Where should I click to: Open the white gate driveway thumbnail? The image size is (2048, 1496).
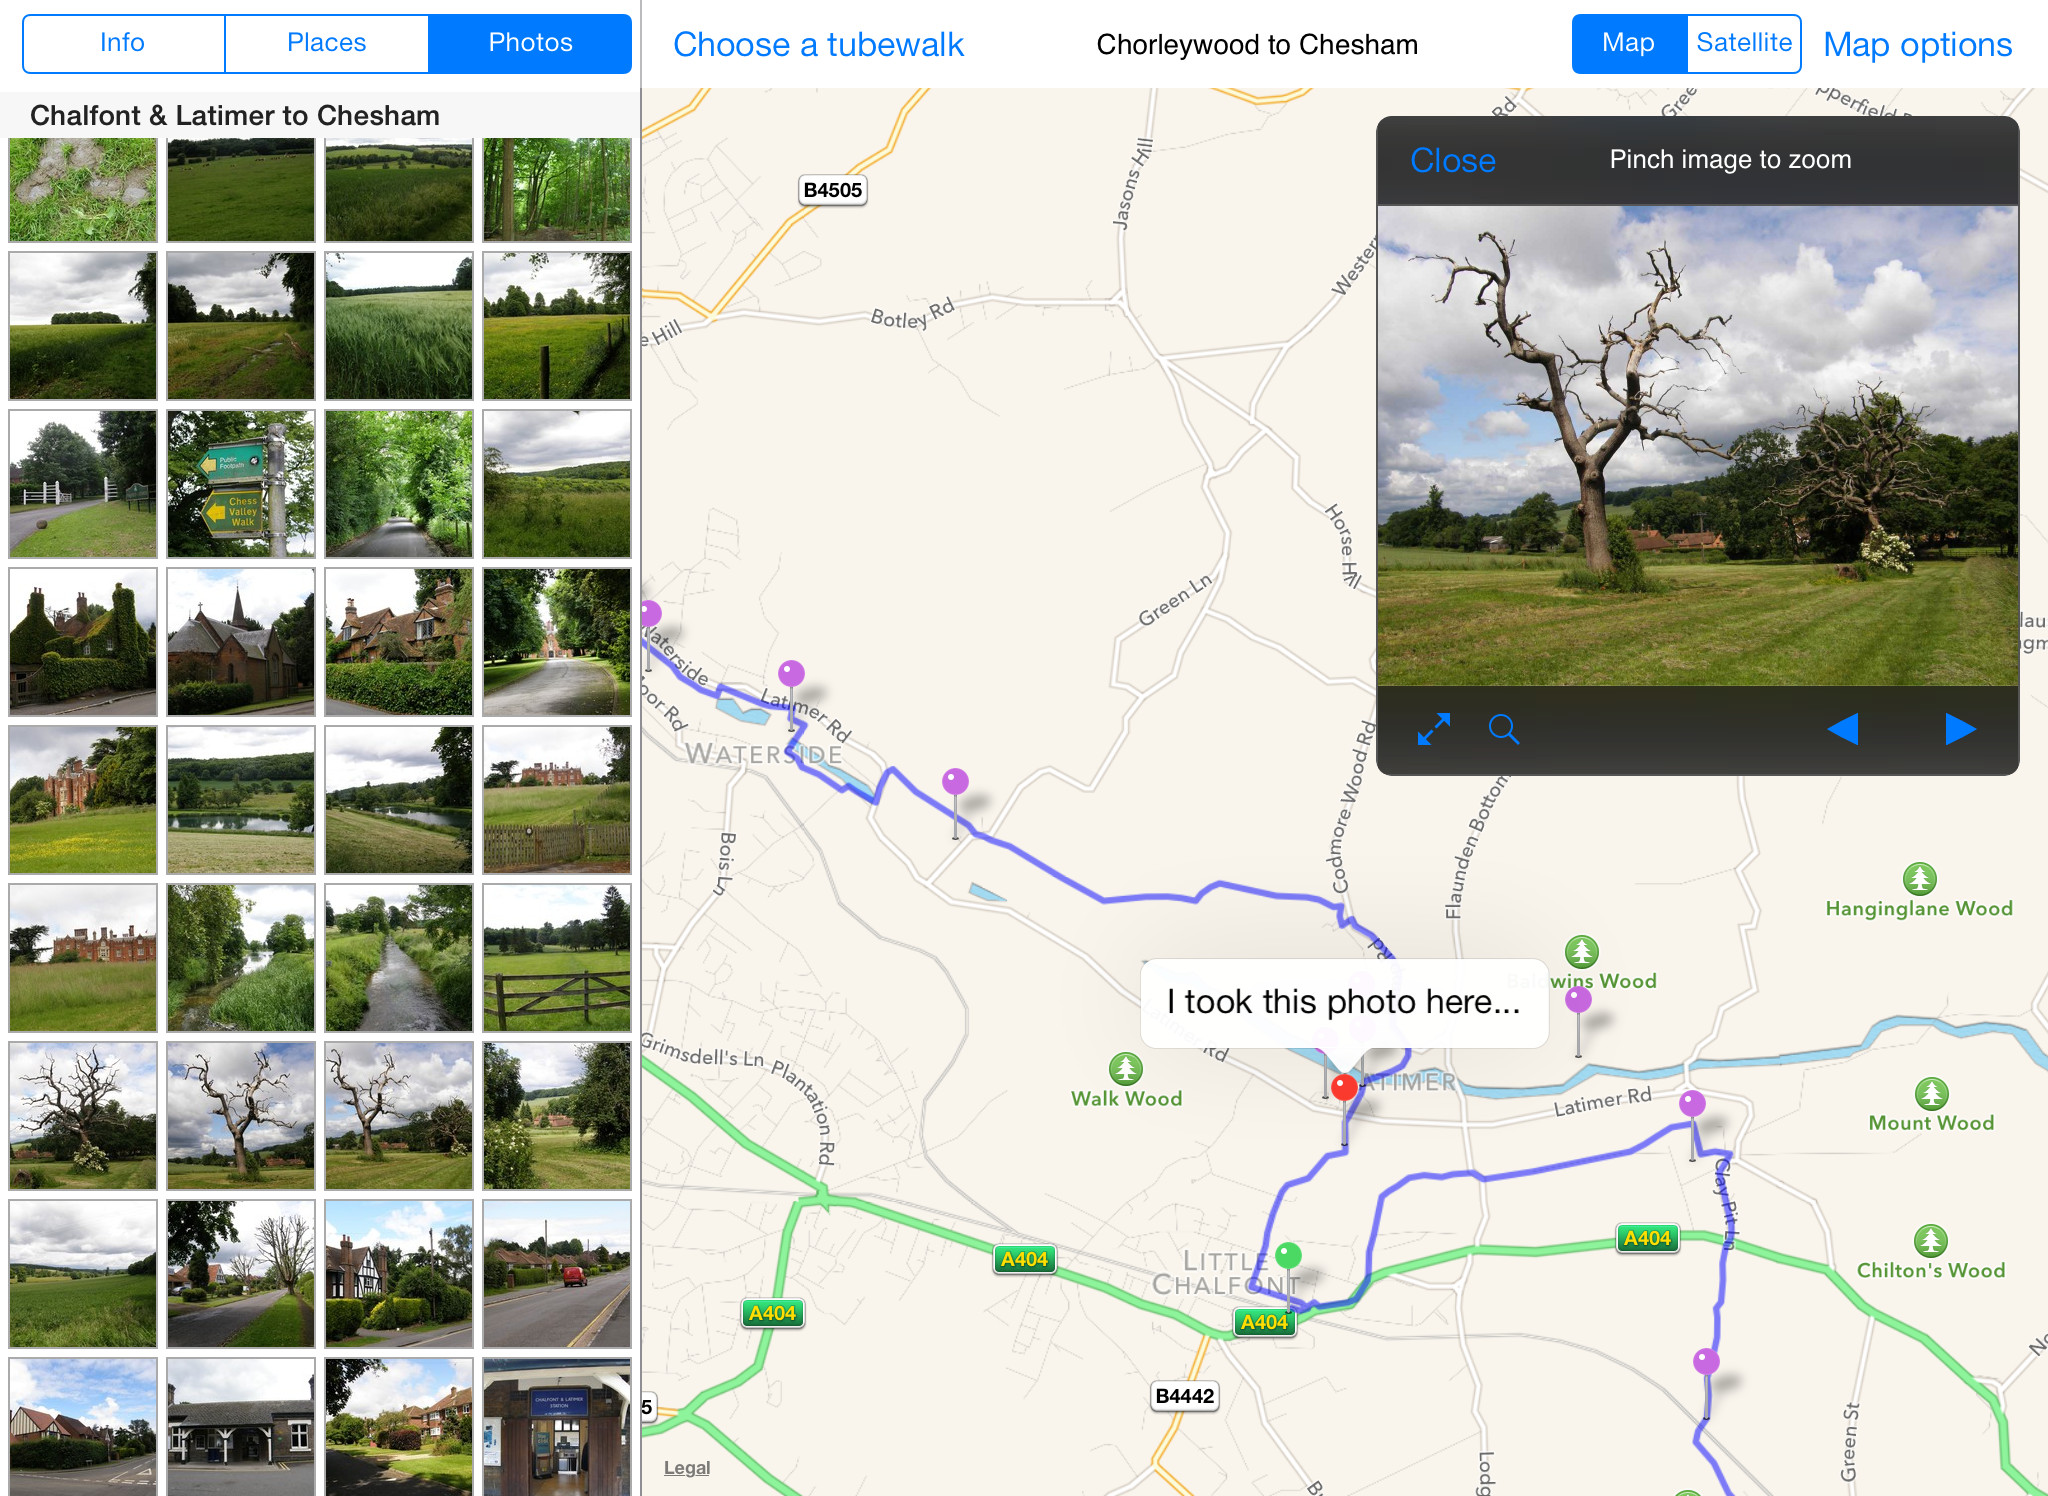[83, 484]
